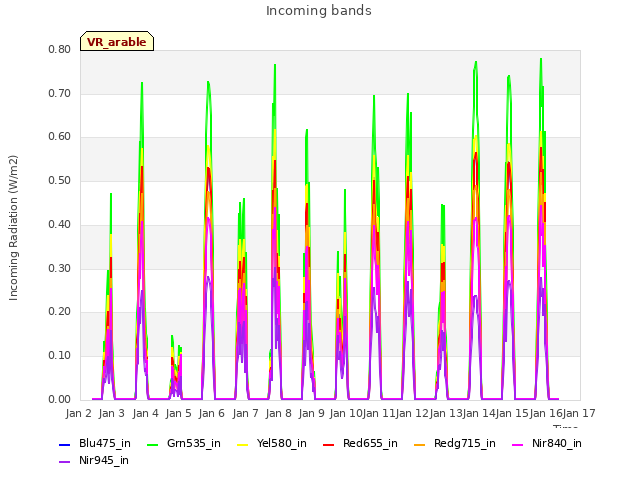The width and height of the screenshot is (640, 480).
Task: Click the VR_arable annotation label
Action: tap(117, 41)
